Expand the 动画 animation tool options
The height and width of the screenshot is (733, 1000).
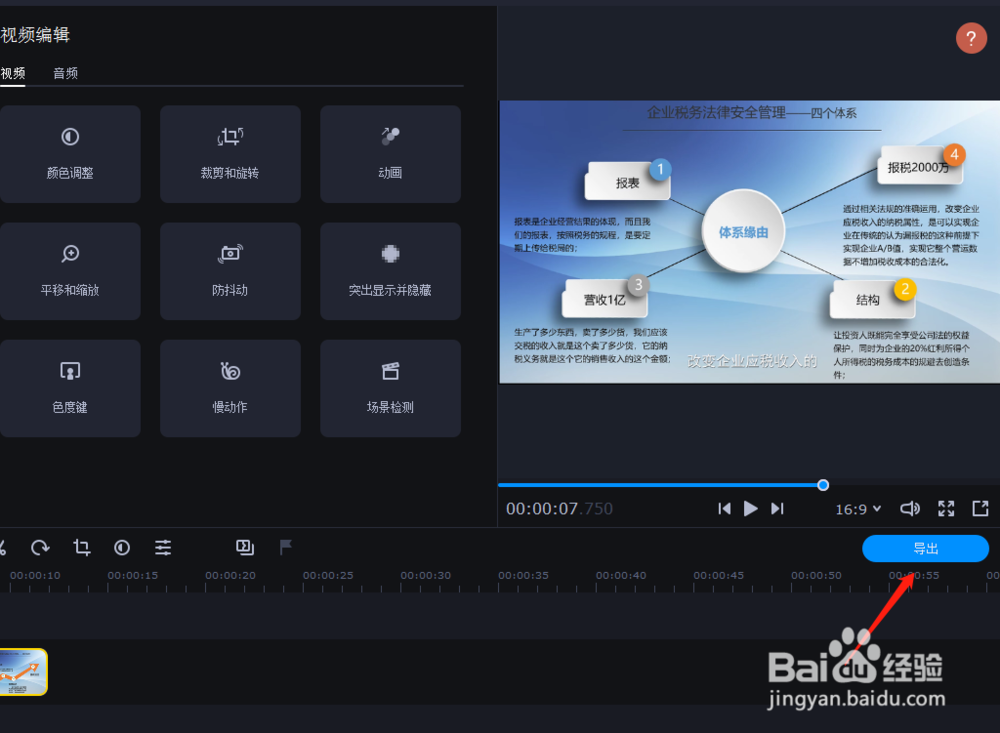click(390, 154)
